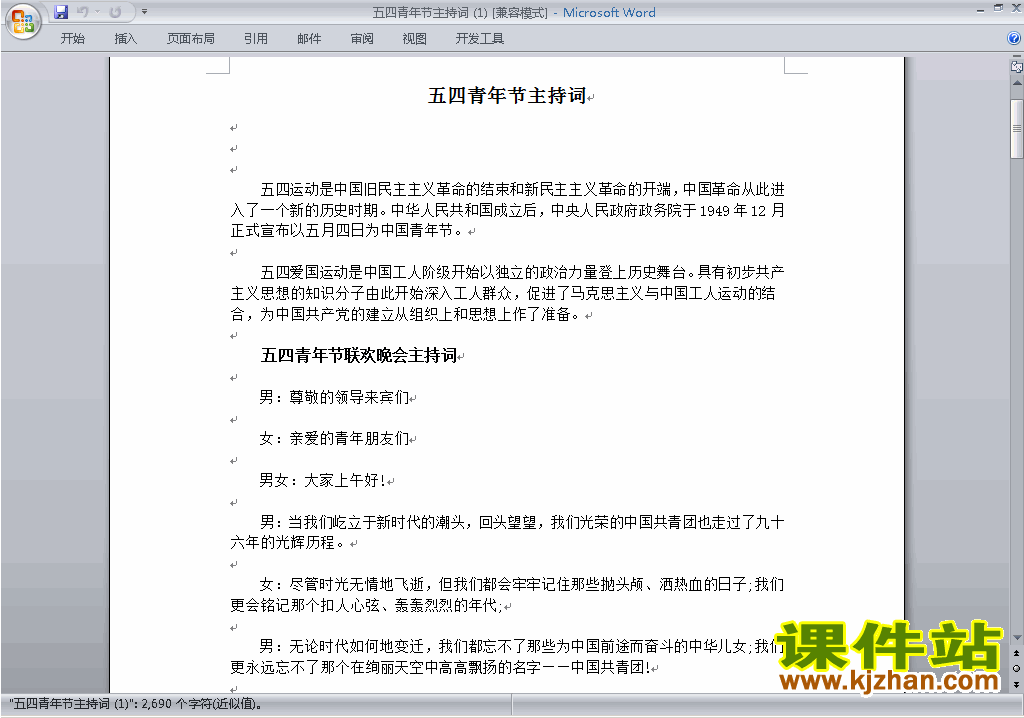The image size is (1024, 718).
Task: Open the 邮件 ribbon tab
Action: click(309, 39)
